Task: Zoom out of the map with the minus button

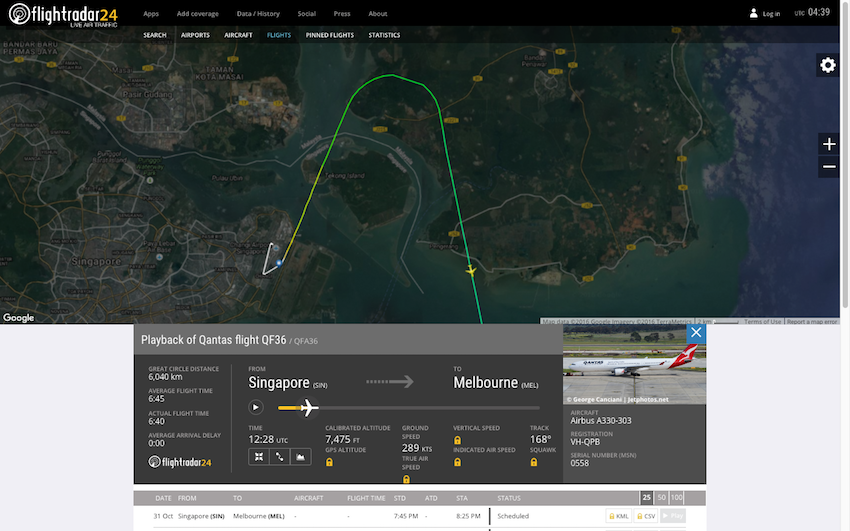Action: (829, 167)
